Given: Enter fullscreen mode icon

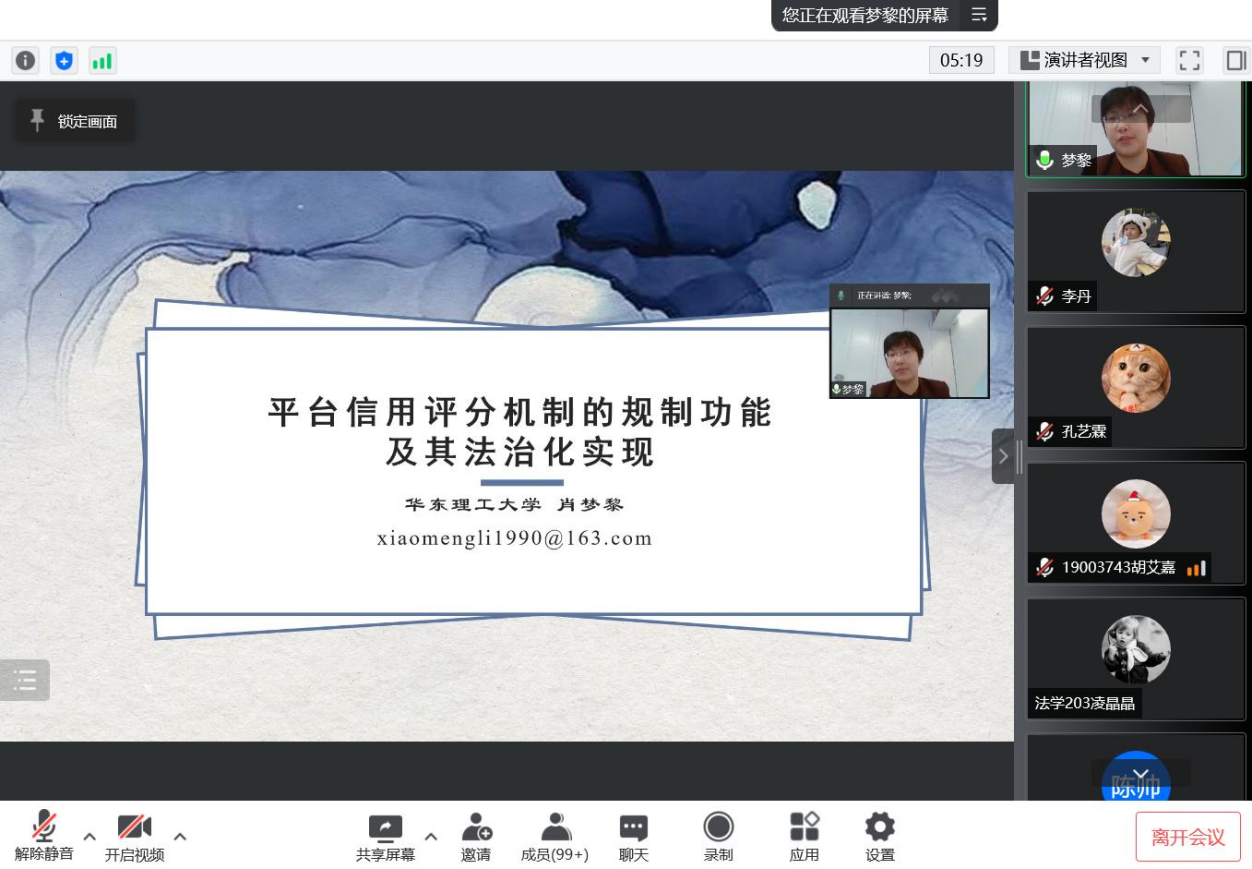Looking at the screenshot, I should coord(1189,60).
